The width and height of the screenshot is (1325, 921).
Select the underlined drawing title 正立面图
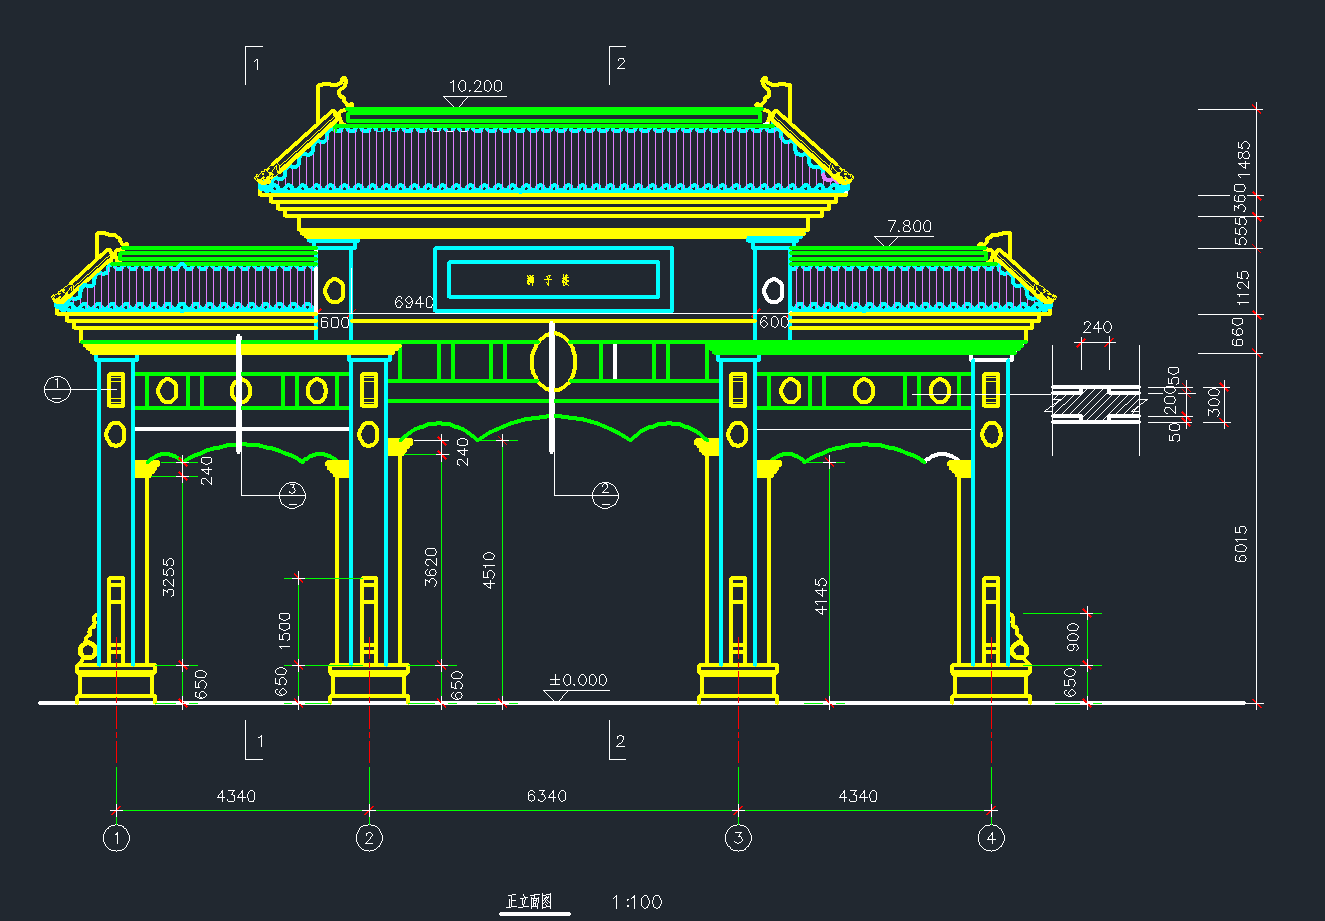pyautogui.click(x=530, y=902)
